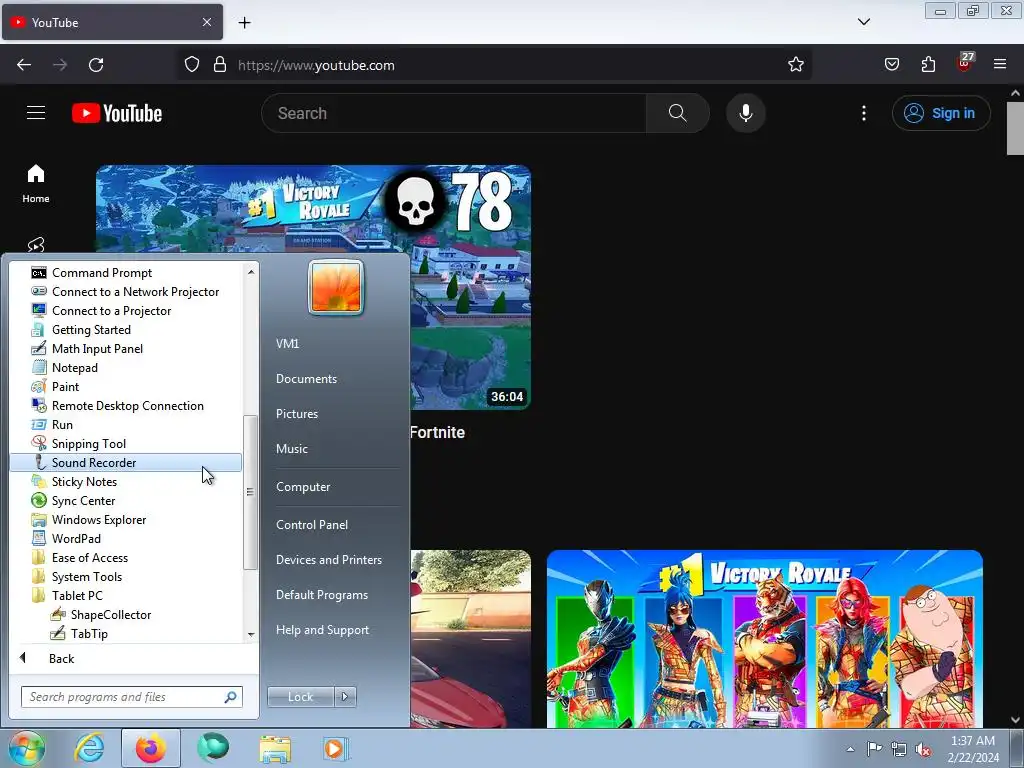Image resolution: width=1024 pixels, height=768 pixels.
Task: Launch Internet Explorer from taskbar
Action: 89,748
